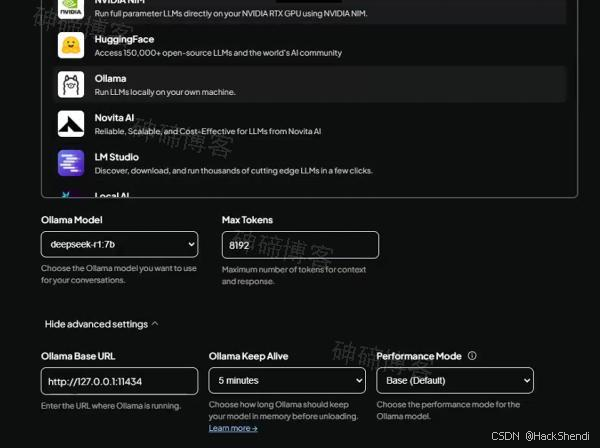Screen dimensions: 600x448
Task: Collapse Hide advanced settings
Action: (x=101, y=324)
